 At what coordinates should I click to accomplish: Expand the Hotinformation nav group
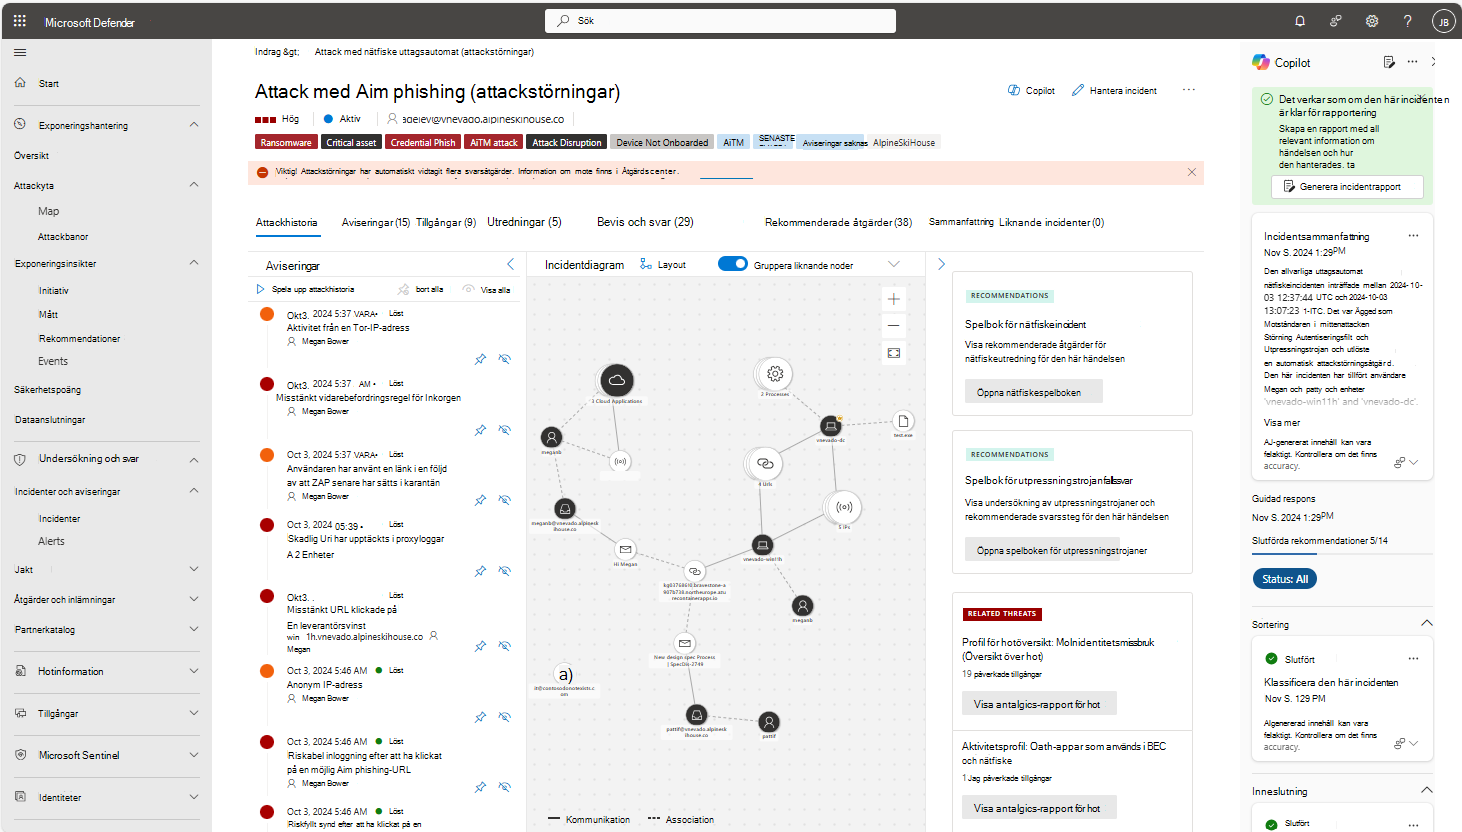coord(194,671)
